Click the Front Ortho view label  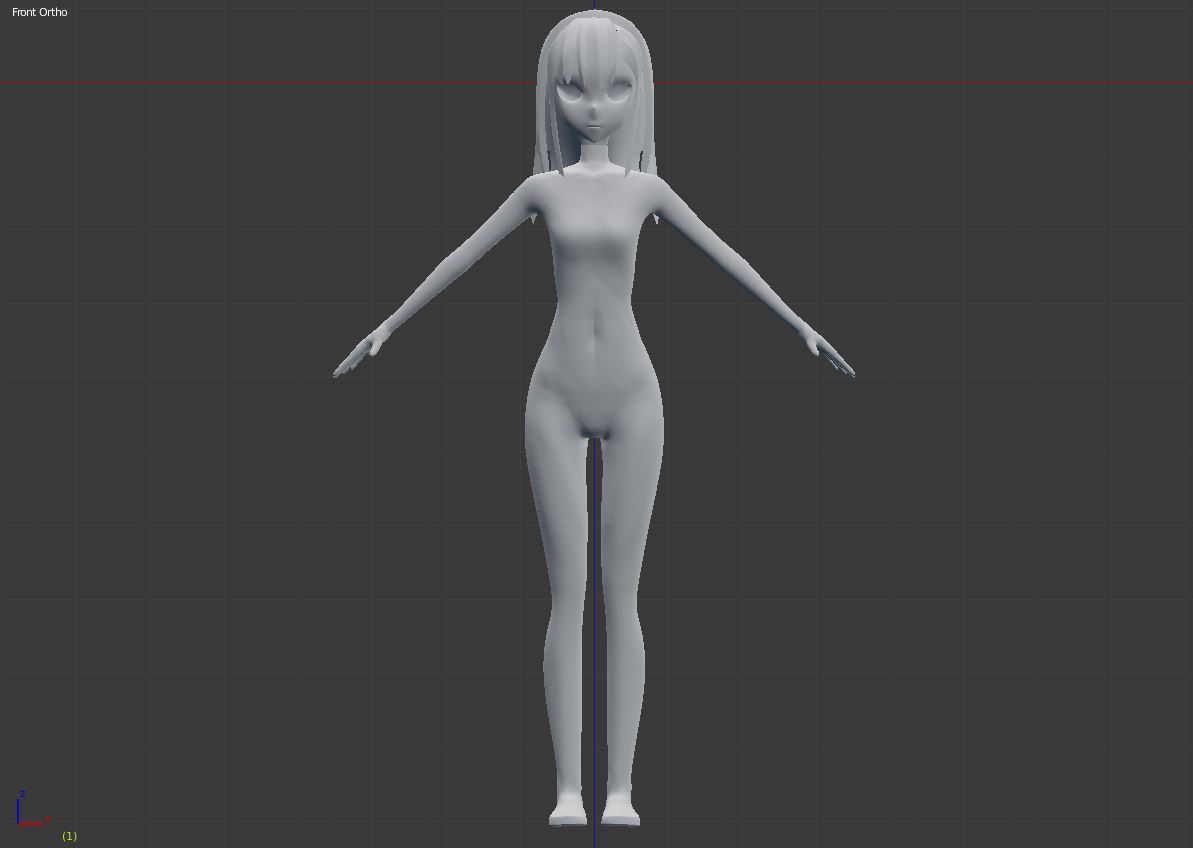coord(40,12)
